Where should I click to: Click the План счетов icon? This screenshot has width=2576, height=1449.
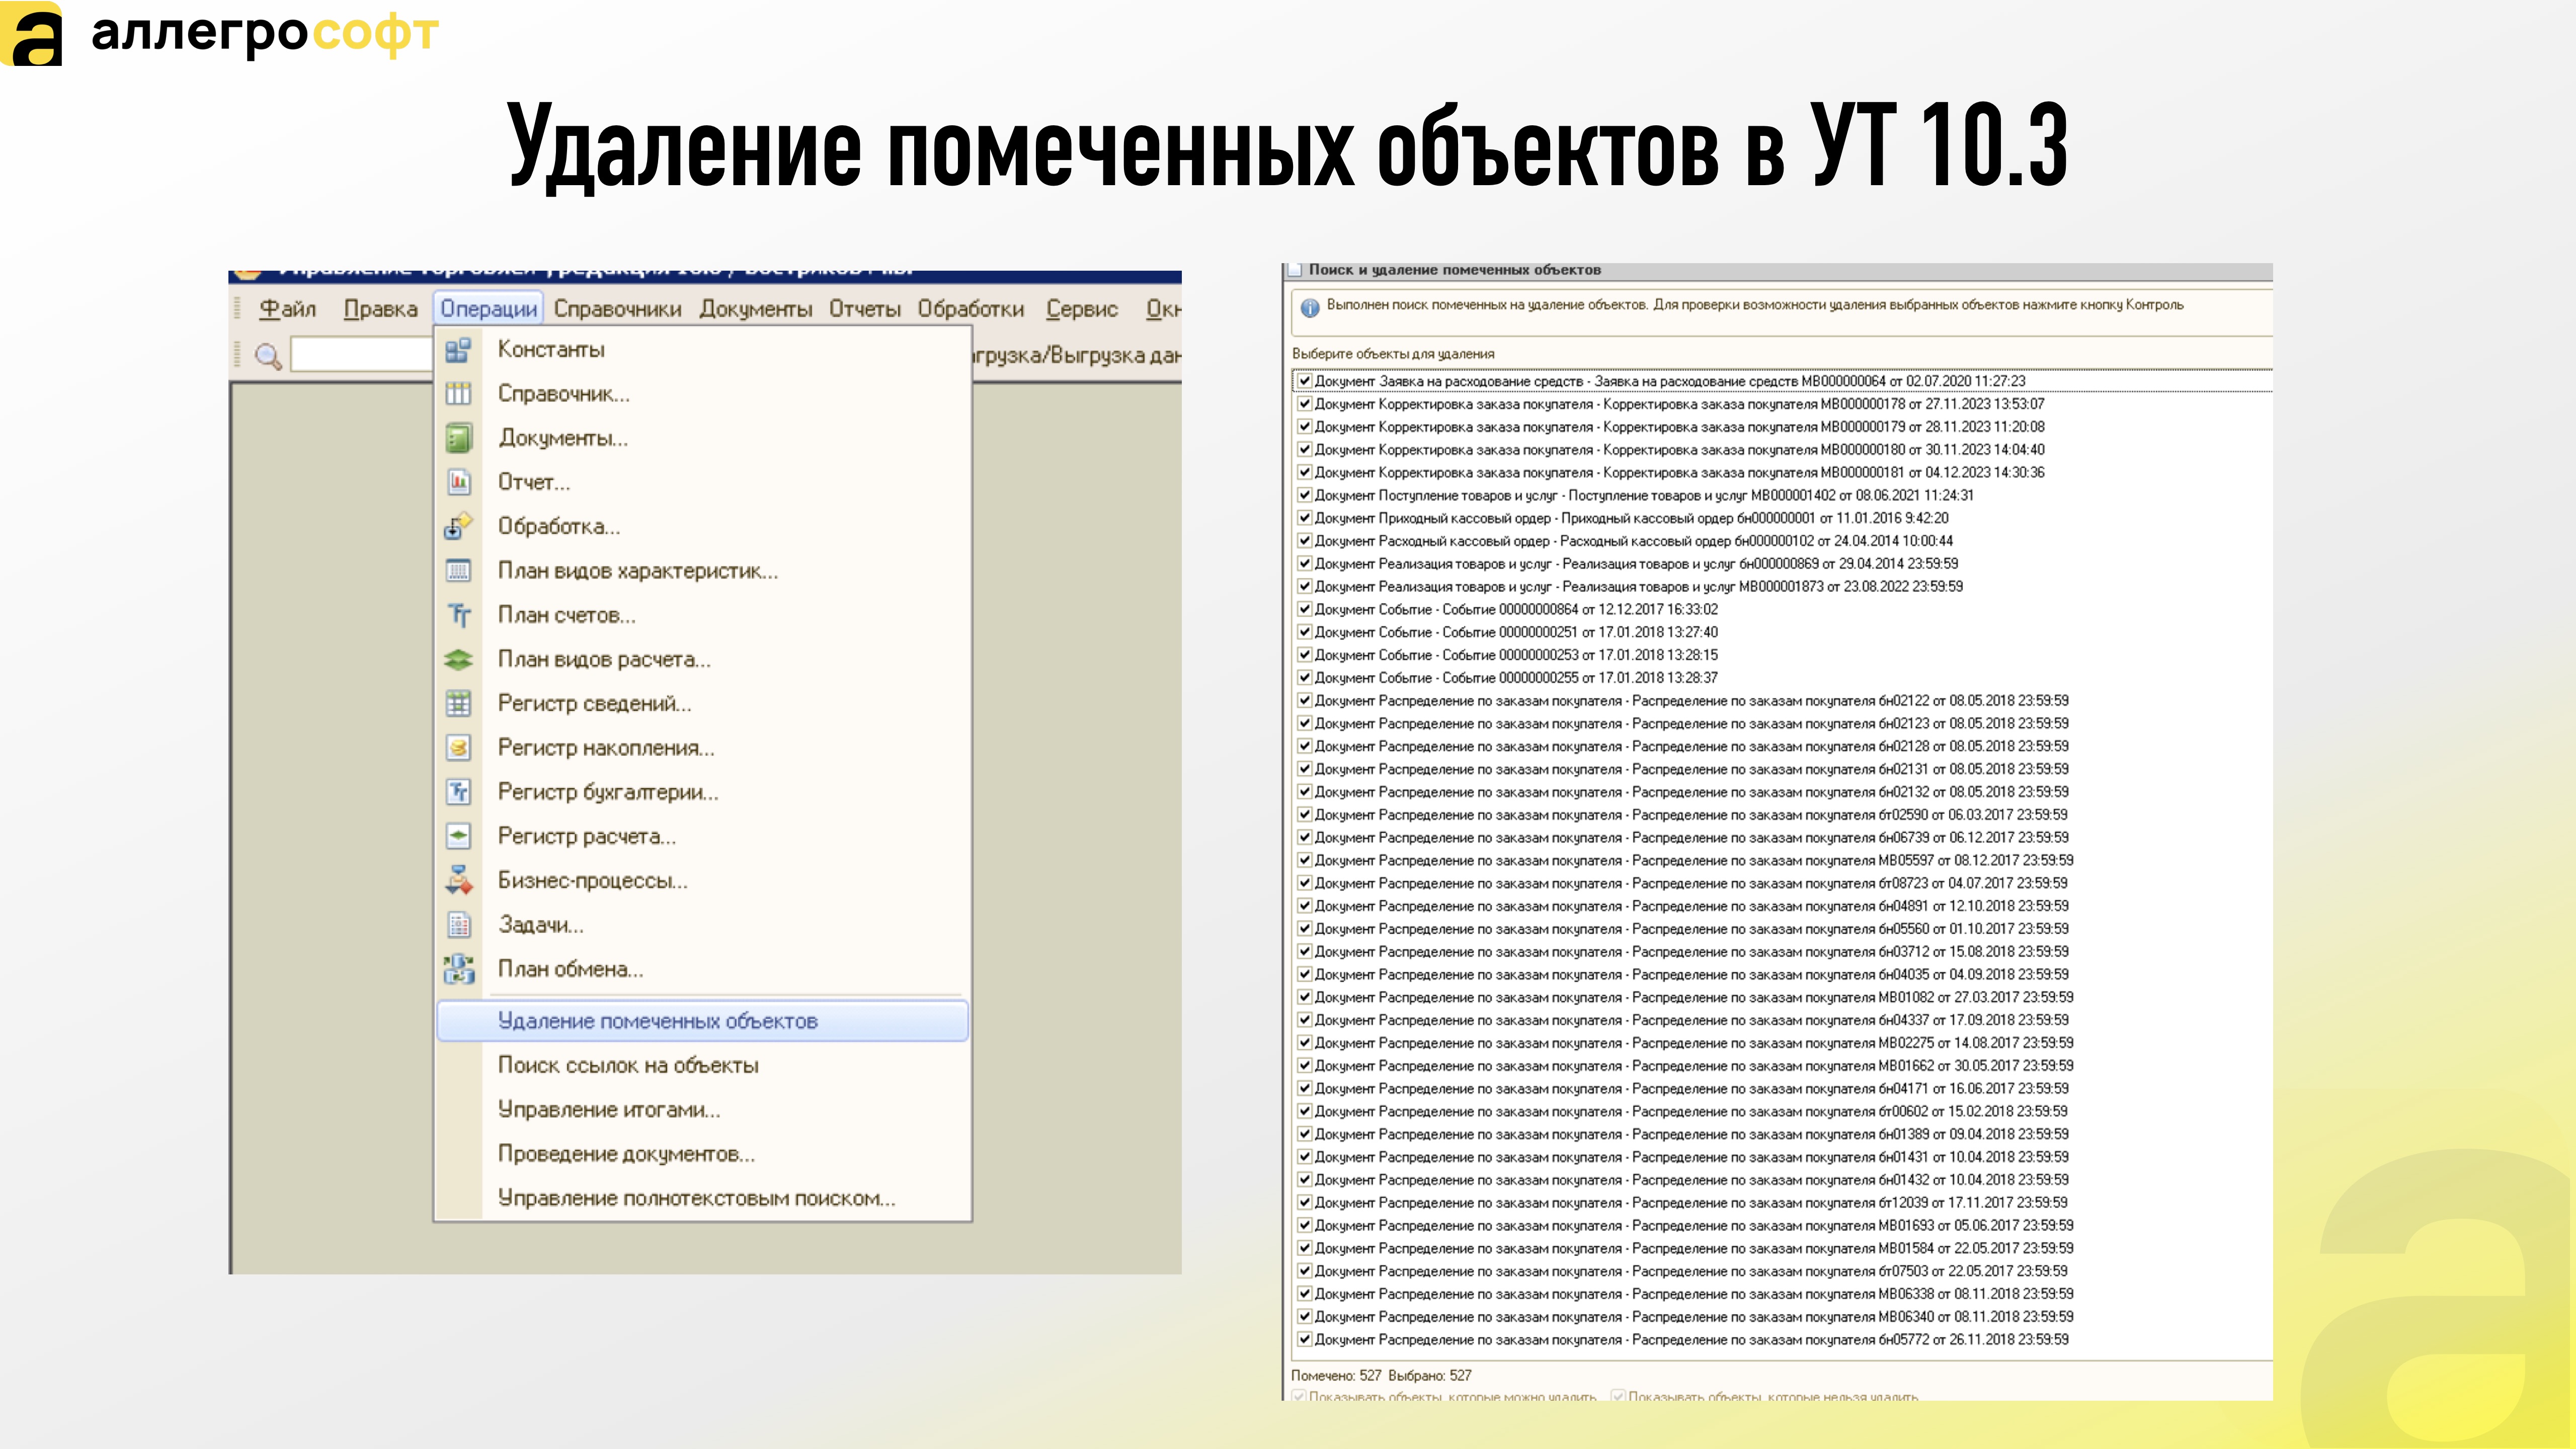pos(458,615)
